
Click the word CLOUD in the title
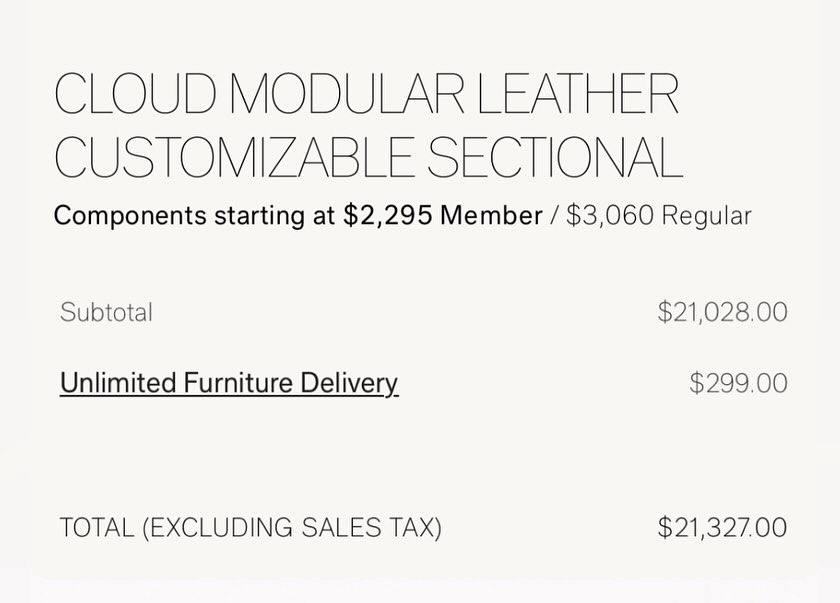135,94
